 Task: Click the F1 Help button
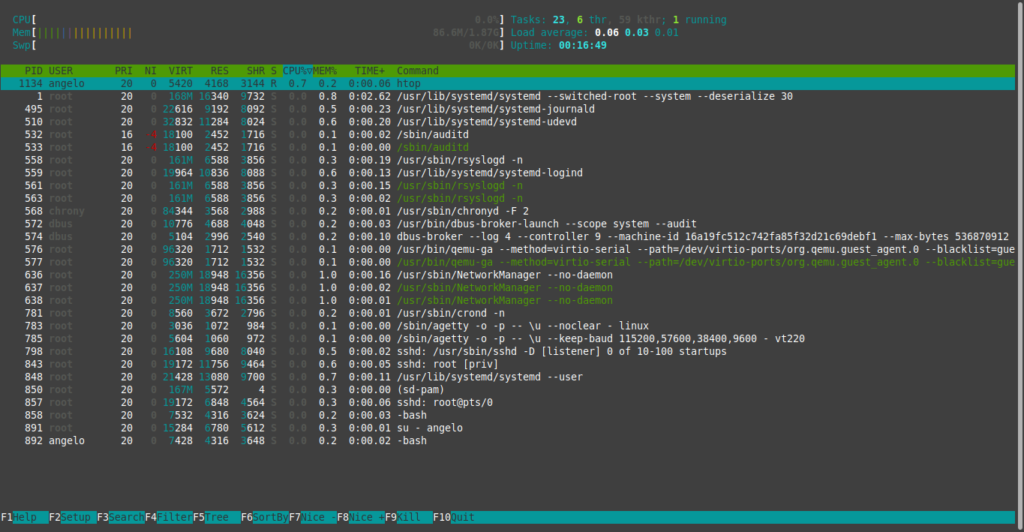[x=24, y=518]
